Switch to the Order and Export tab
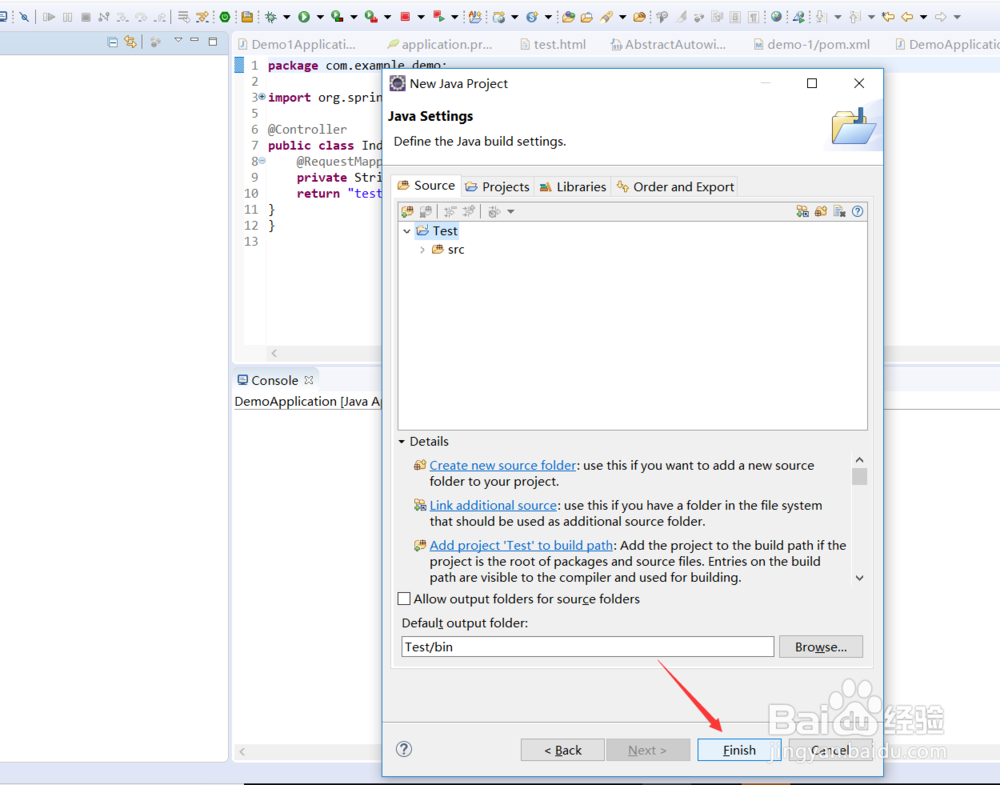The height and width of the screenshot is (785, 1000). click(675, 187)
